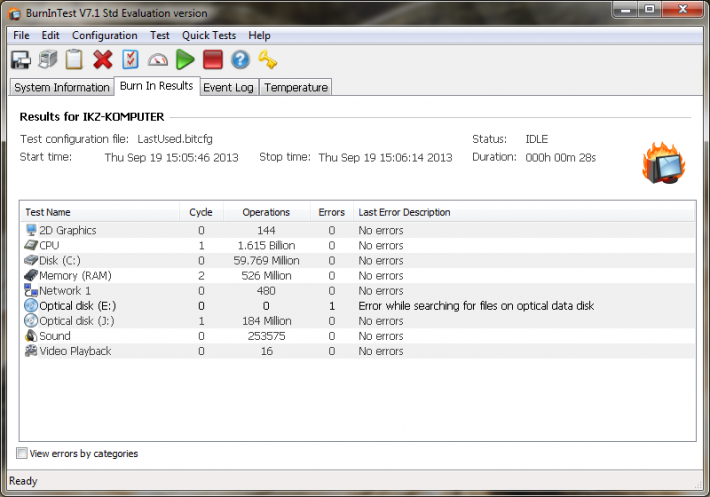Click the Optical disk (E:) error count '1'
The width and height of the screenshot is (710, 497).
[332, 306]
